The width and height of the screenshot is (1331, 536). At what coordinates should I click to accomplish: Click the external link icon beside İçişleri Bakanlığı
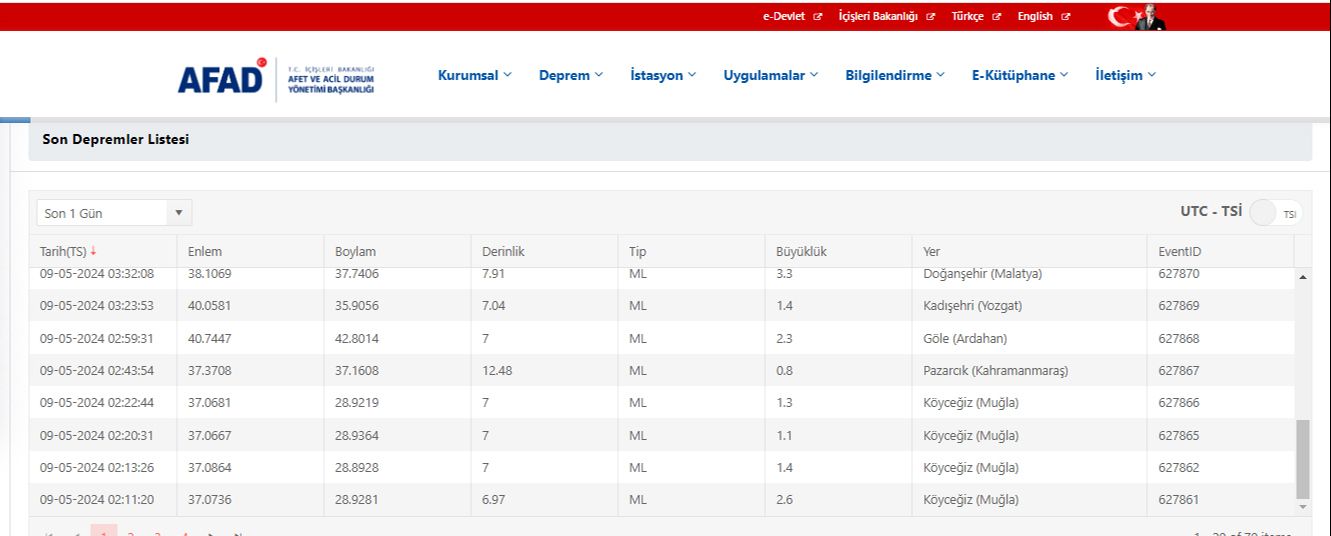coord(931,17)
